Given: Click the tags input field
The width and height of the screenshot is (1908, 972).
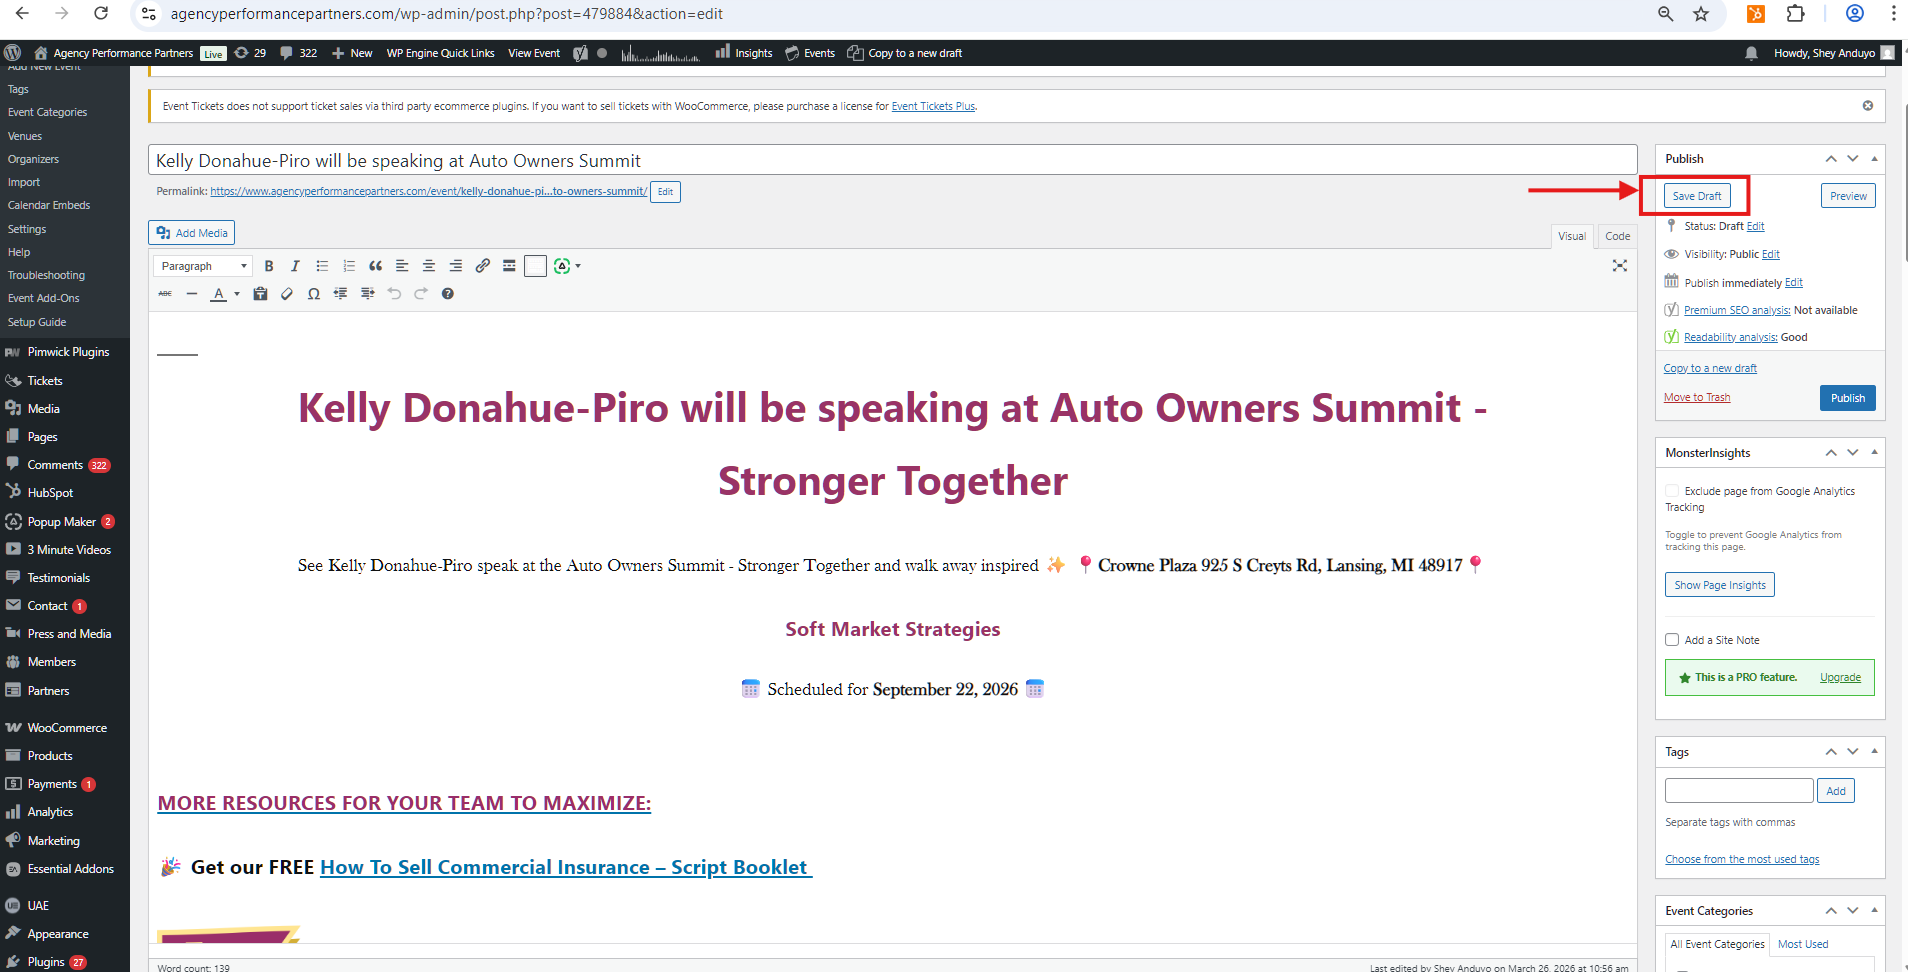Looking at the screenshot, I should click(1738, 791).
